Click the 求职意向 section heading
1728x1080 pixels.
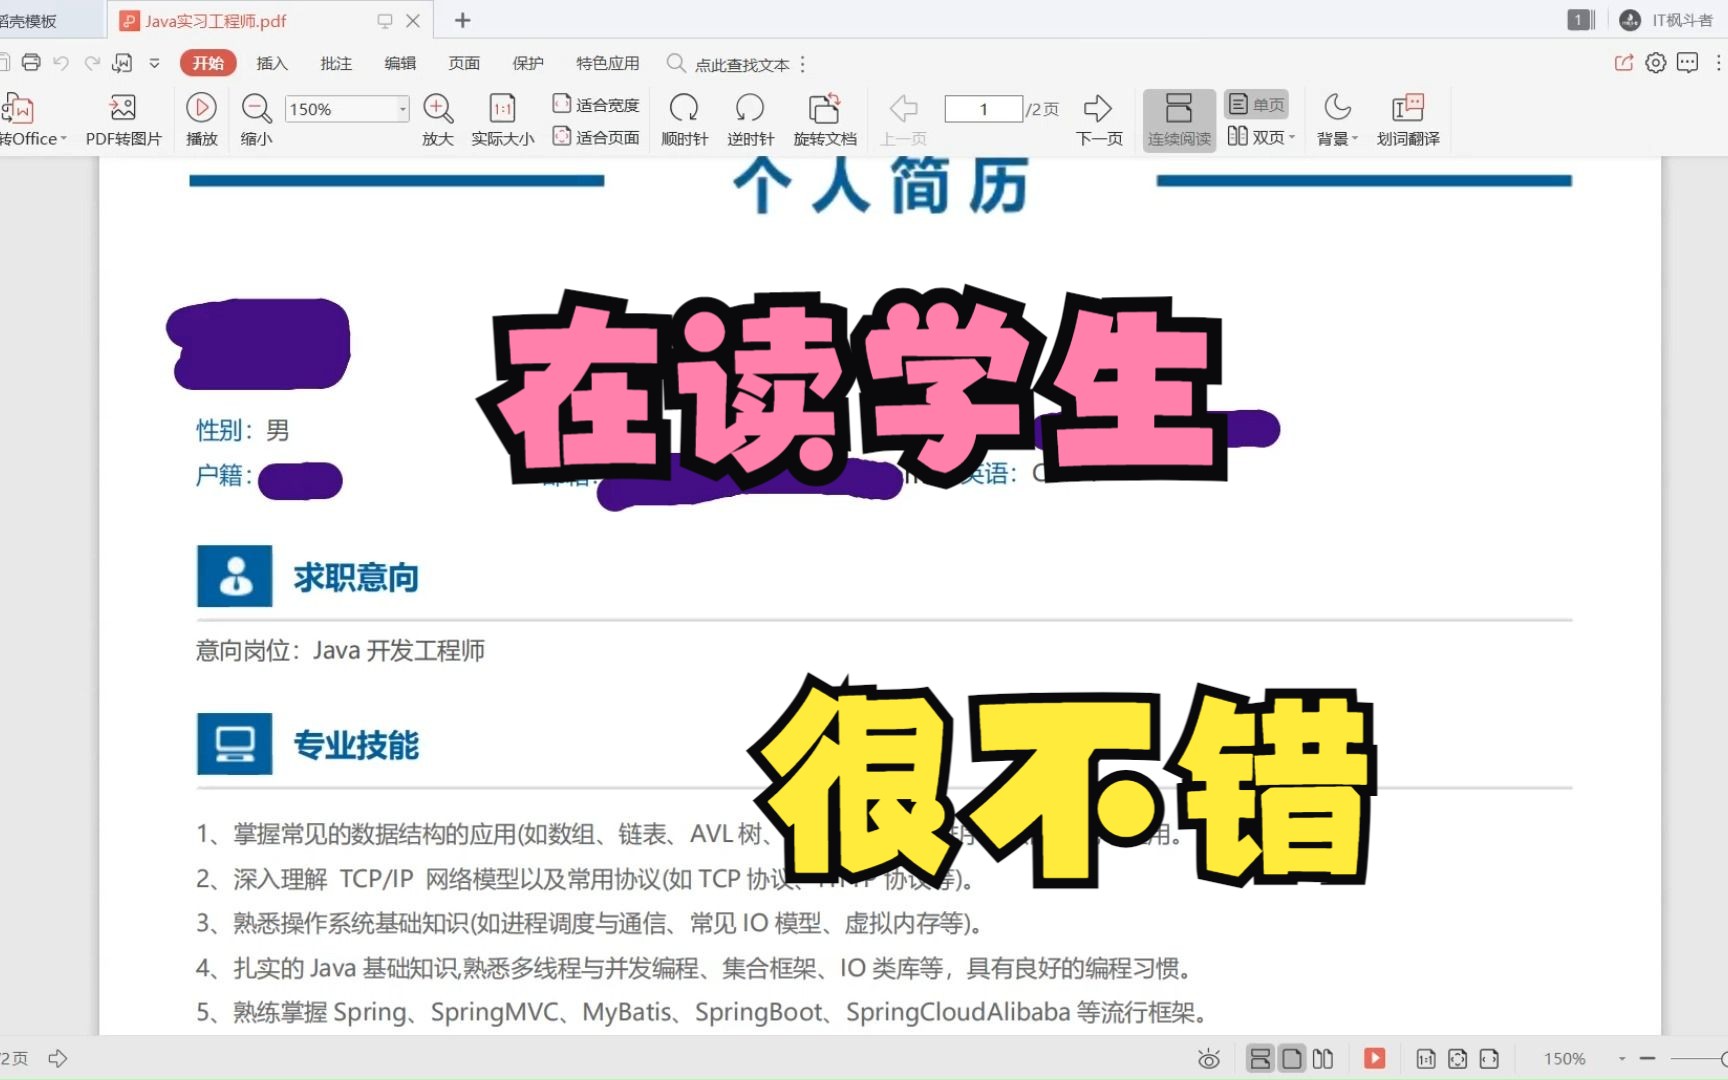pyautogui.click(x=356, y=577)
